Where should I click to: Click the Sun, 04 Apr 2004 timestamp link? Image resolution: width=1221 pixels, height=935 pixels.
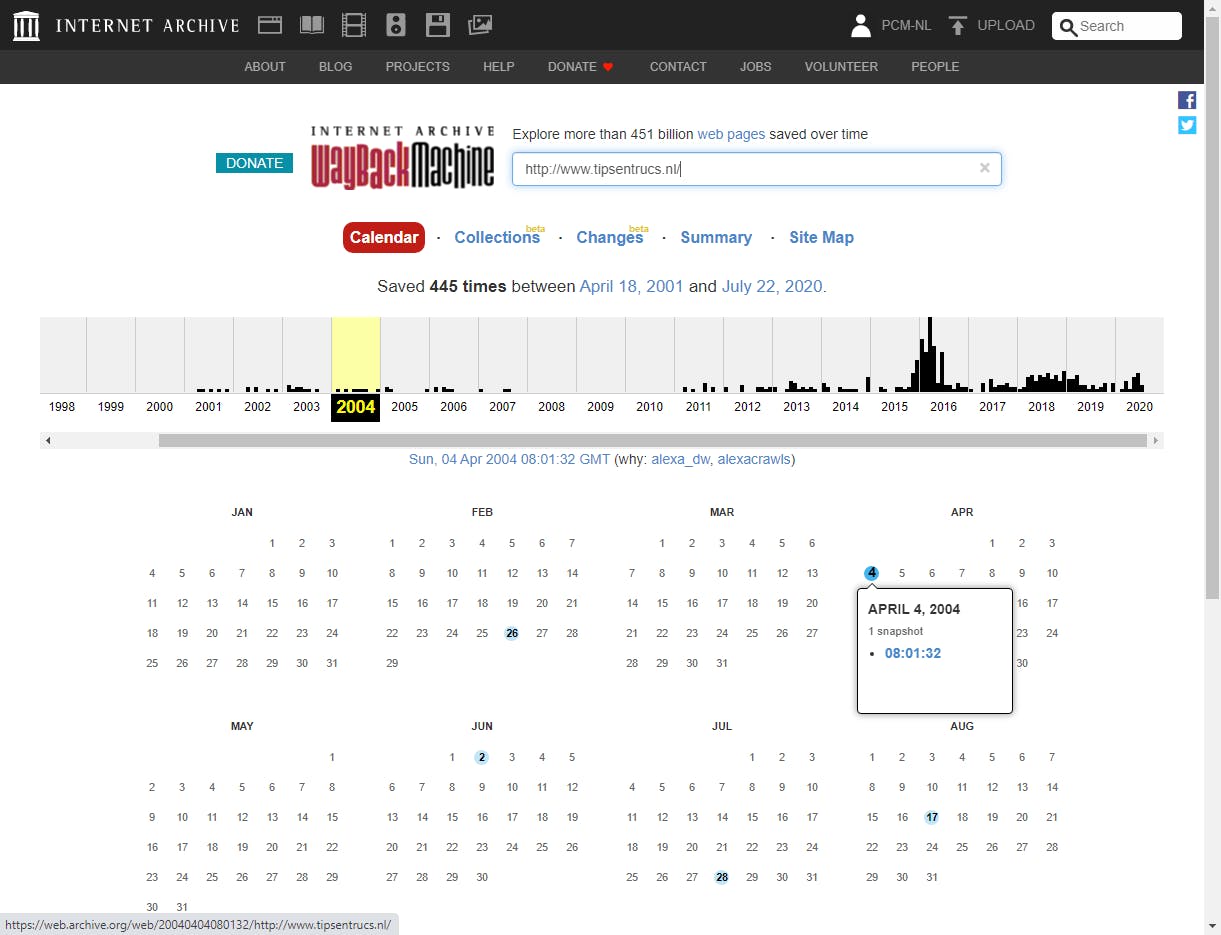[509, 459]
